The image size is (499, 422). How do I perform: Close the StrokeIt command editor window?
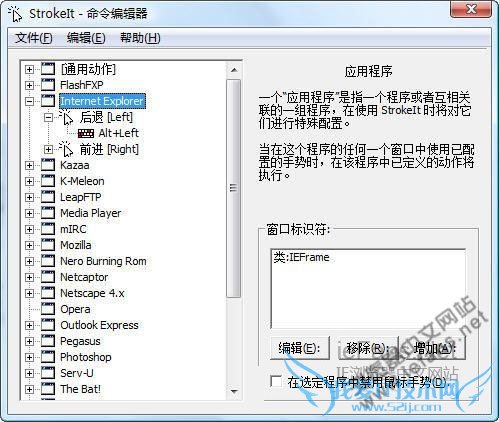pos(471,9)
